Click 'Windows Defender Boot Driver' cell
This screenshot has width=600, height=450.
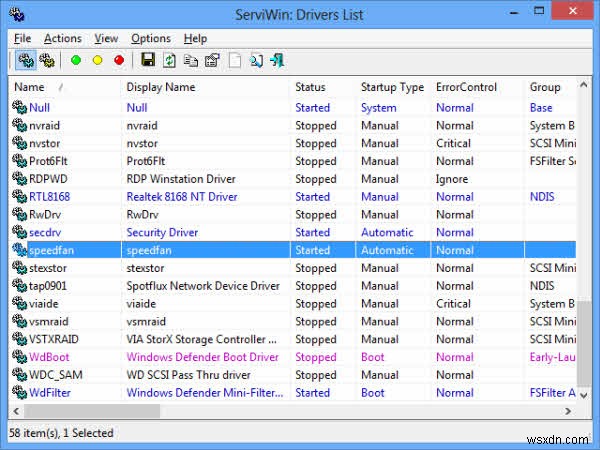[202, 357]
